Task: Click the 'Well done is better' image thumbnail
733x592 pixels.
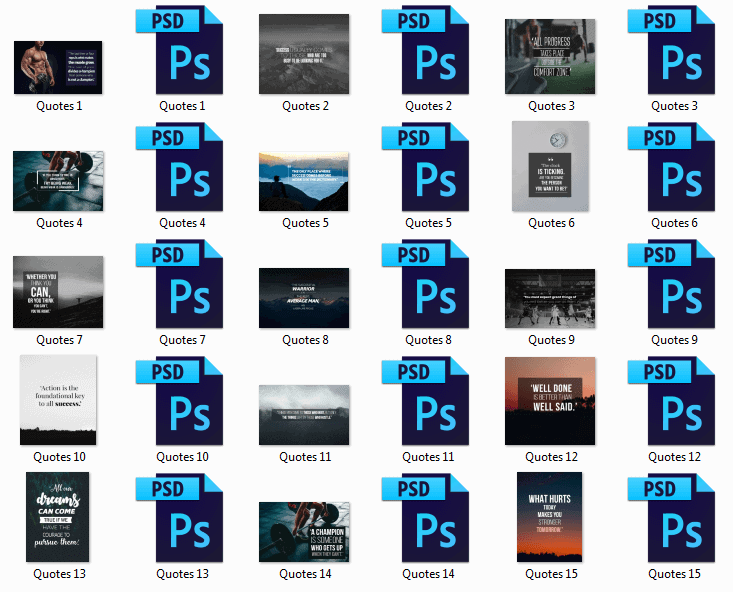Action: [x=549, y=401]
